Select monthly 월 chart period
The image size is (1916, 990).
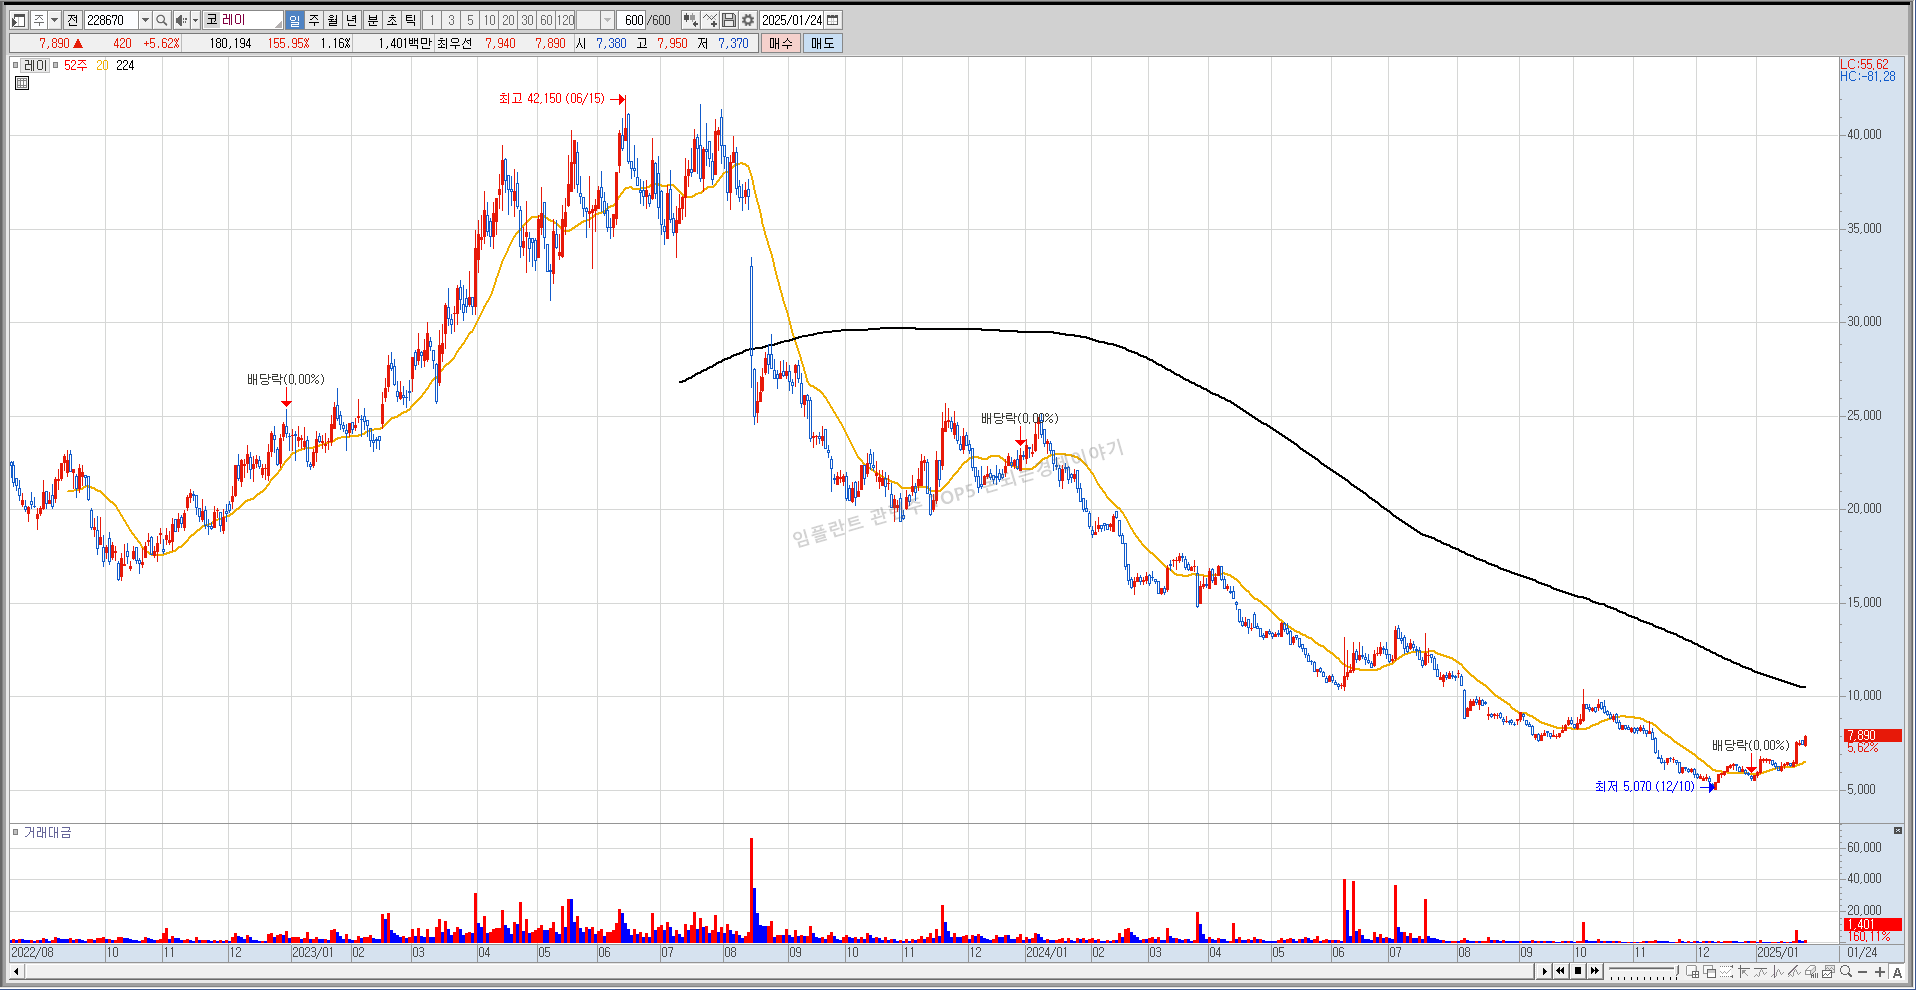click(x=332, y=20)
